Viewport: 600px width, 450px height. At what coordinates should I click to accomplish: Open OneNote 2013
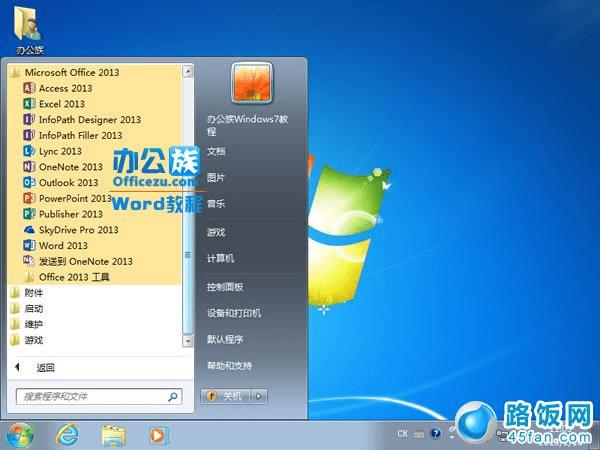click(x=63, y=166)
